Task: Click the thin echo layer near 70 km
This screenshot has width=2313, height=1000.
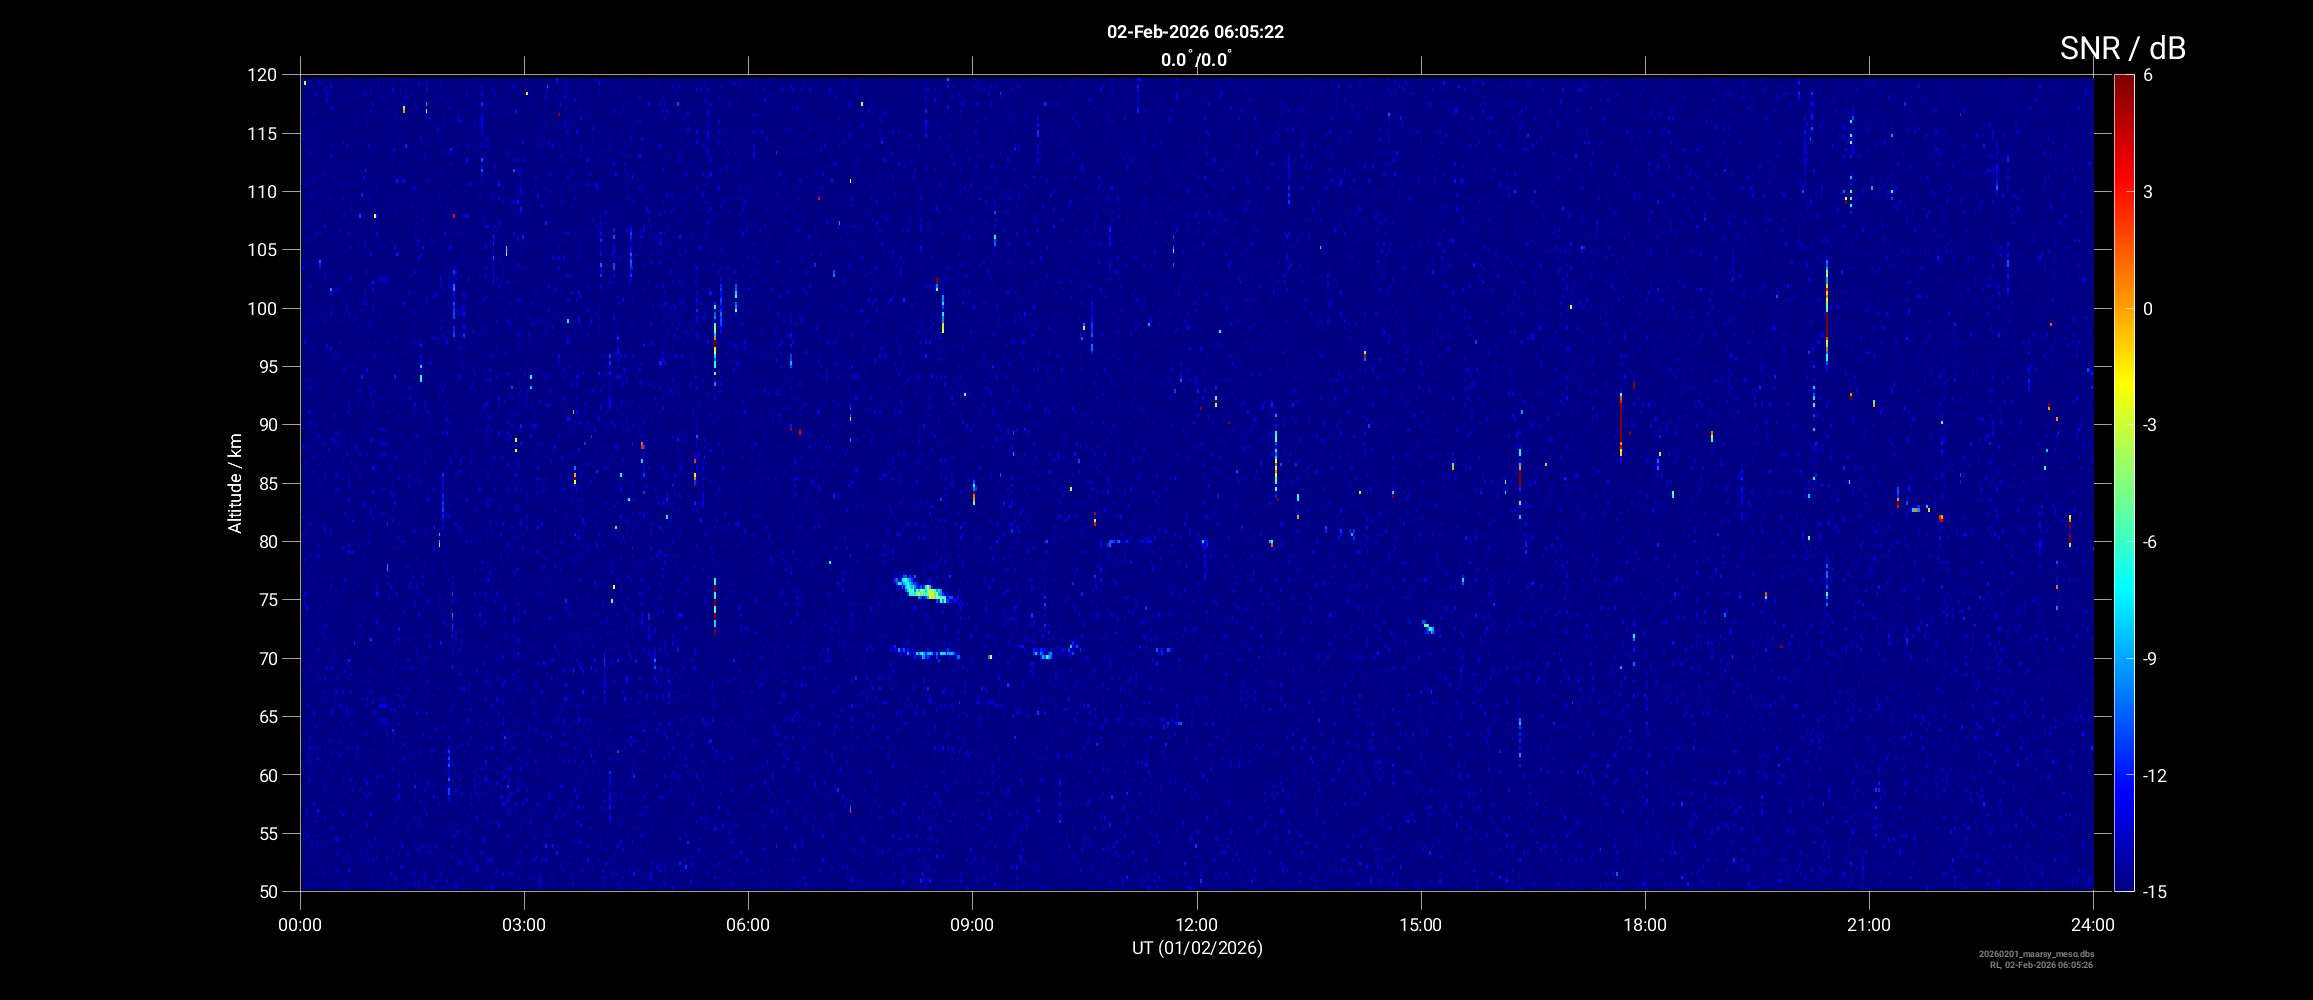Action: [x=928, y=654]
